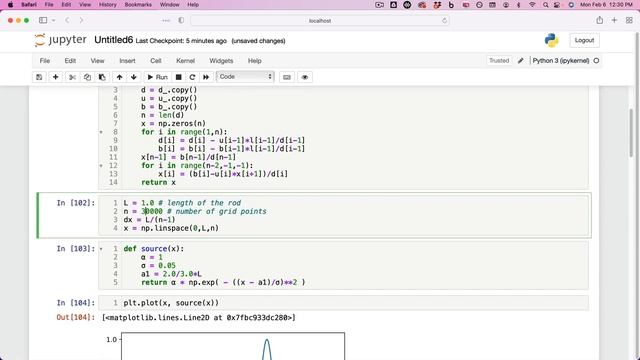Cut selected cells with scissors icon
The height and width of the screenshot is (360, 640).
pos(72,77)
